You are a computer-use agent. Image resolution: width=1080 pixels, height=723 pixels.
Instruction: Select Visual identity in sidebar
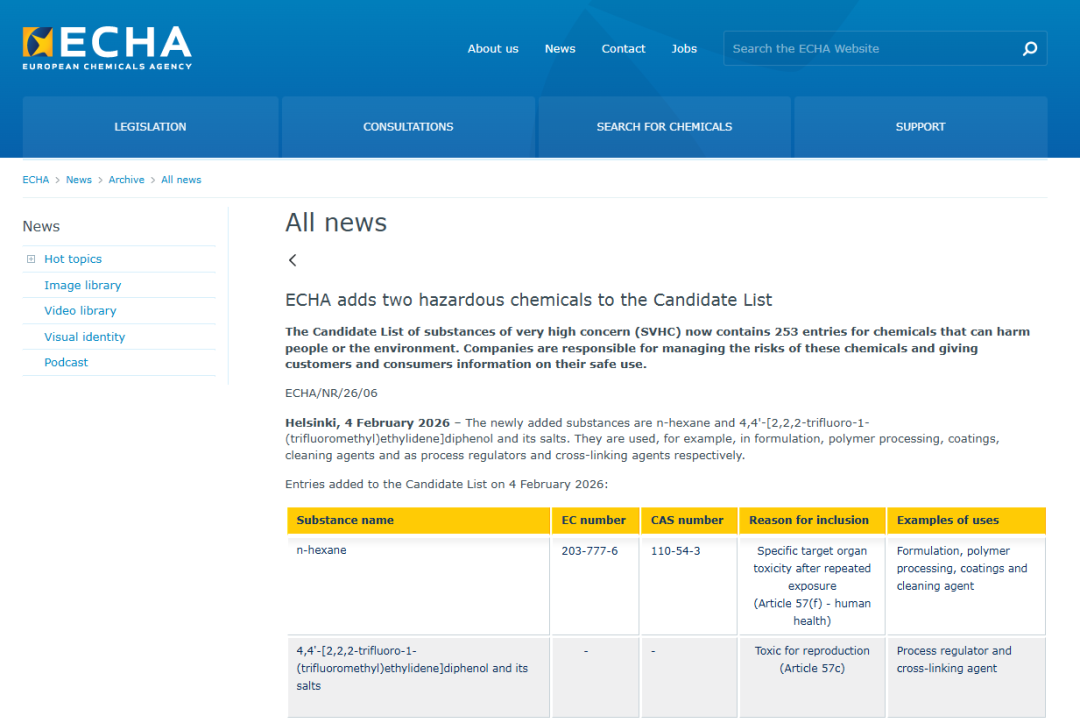click(84, 337)
